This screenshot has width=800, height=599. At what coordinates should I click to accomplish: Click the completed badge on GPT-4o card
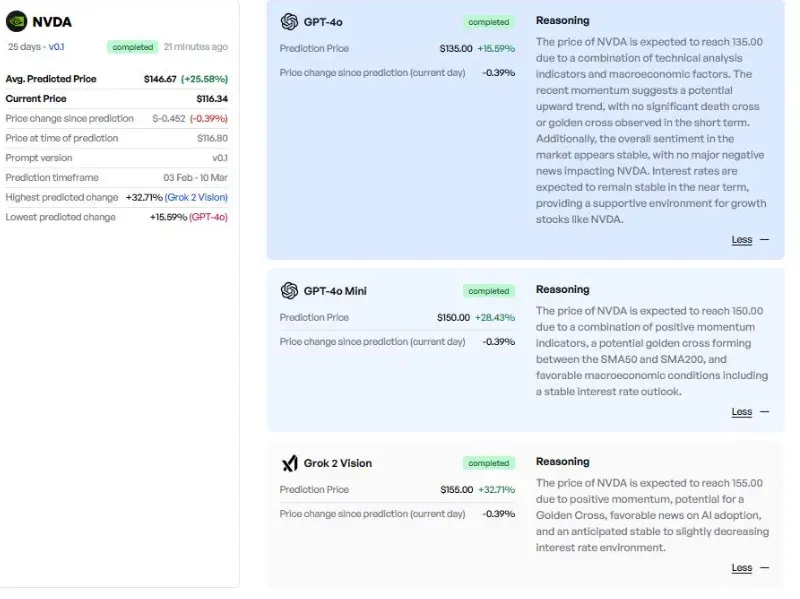point(489,22)
